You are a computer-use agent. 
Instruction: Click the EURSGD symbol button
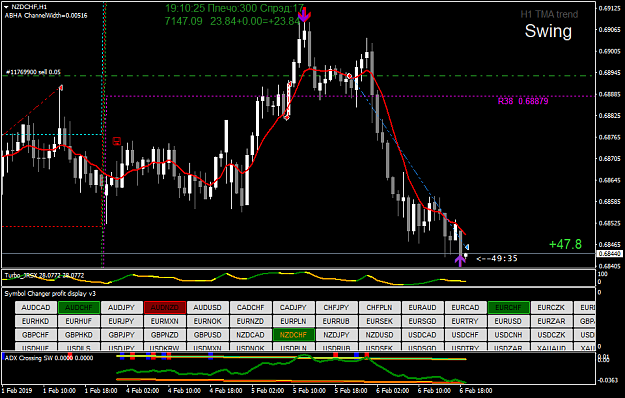pos(423,321)
